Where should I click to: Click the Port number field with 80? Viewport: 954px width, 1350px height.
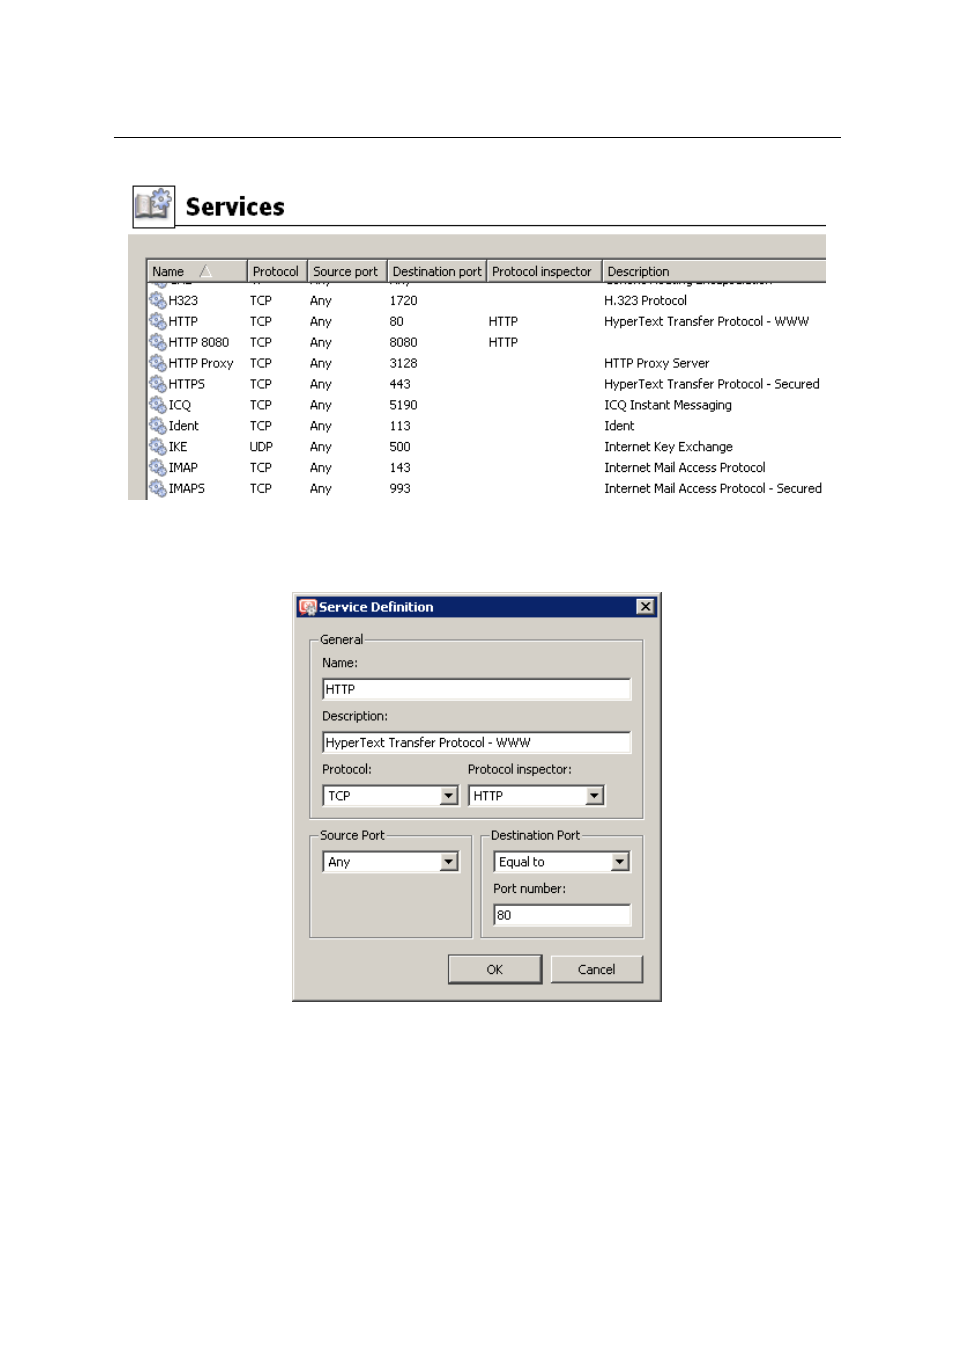pyautogui.click(x=562, y=915)
